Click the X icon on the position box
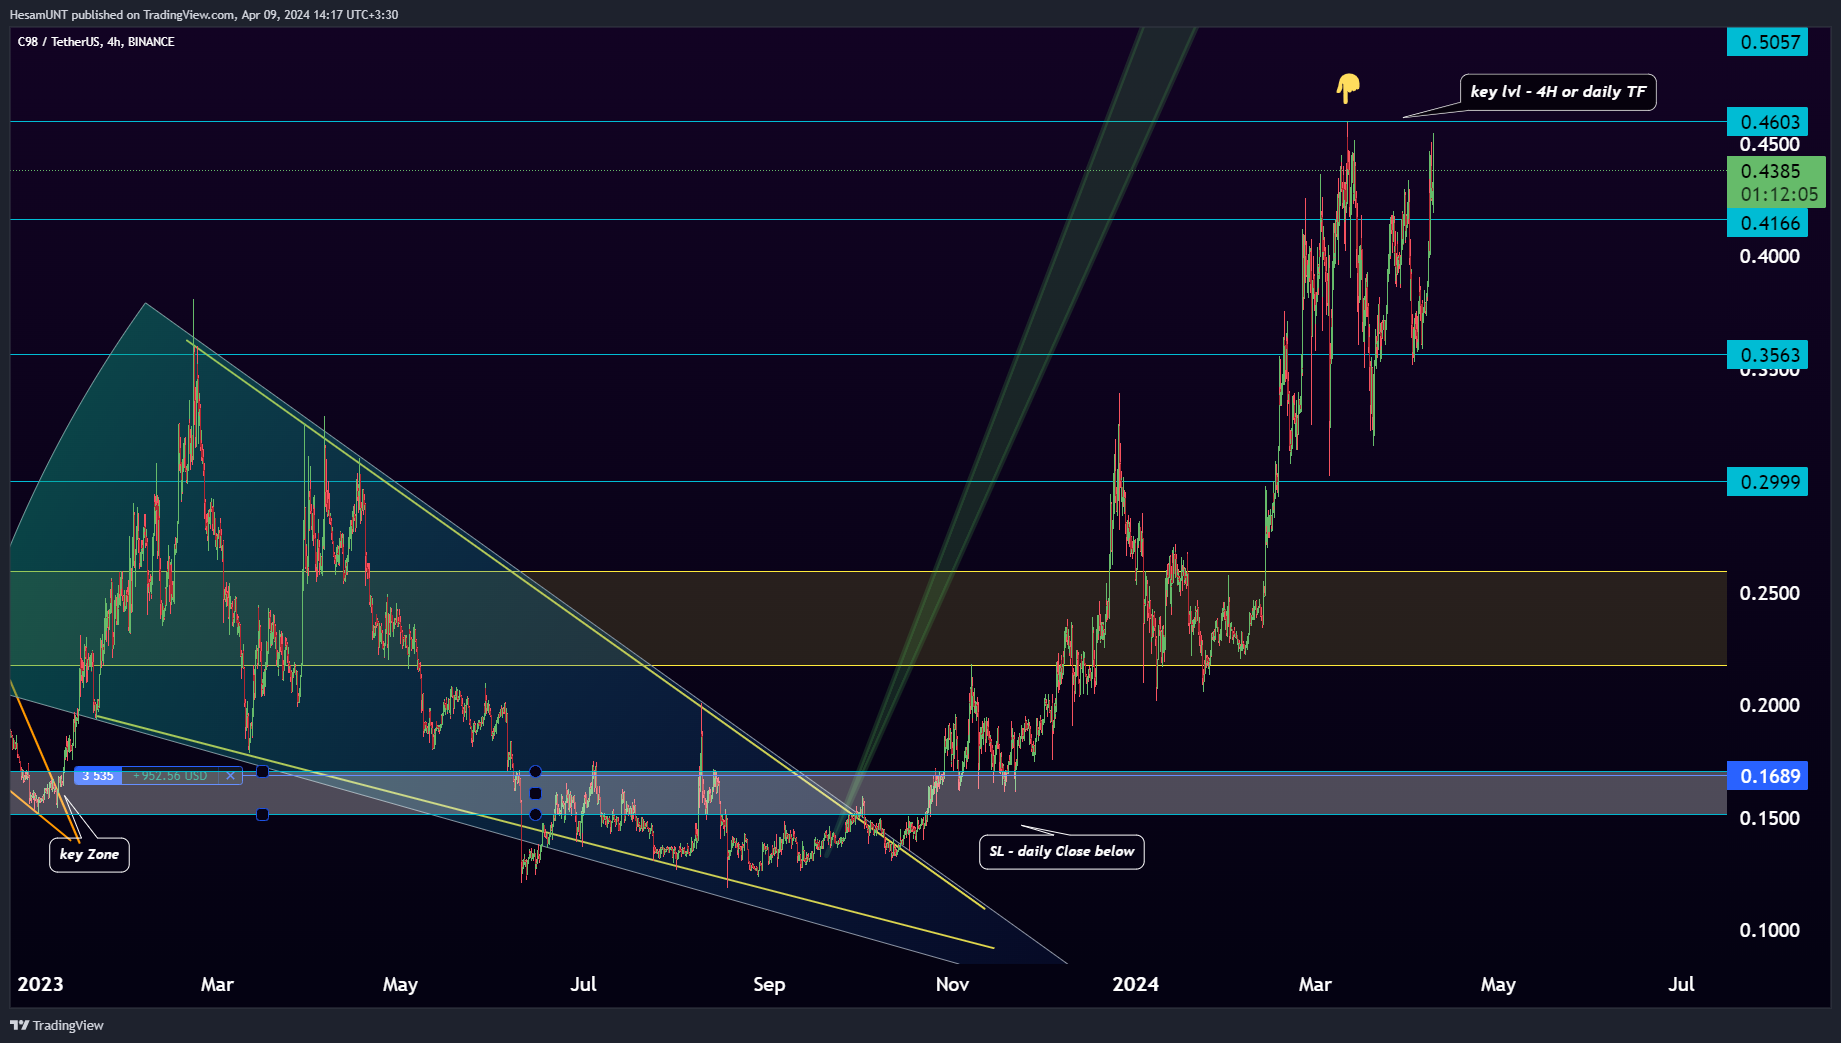Viewport: 1841px width, 1043px height. click(230, 776)
